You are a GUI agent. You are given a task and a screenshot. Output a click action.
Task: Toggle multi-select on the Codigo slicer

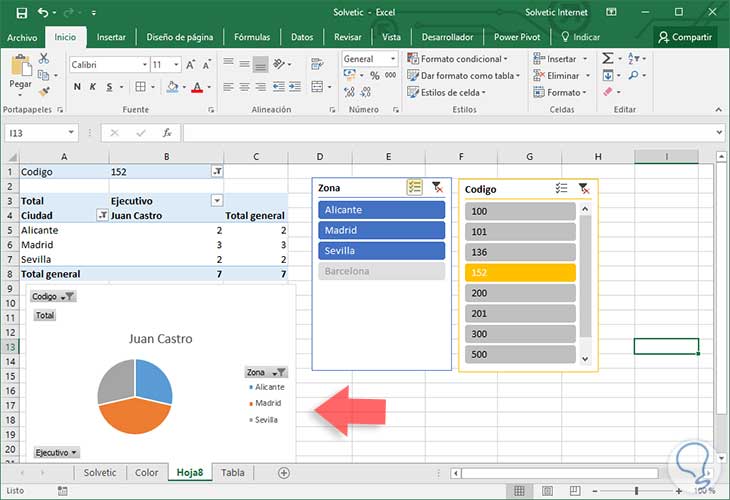[562, 188]
